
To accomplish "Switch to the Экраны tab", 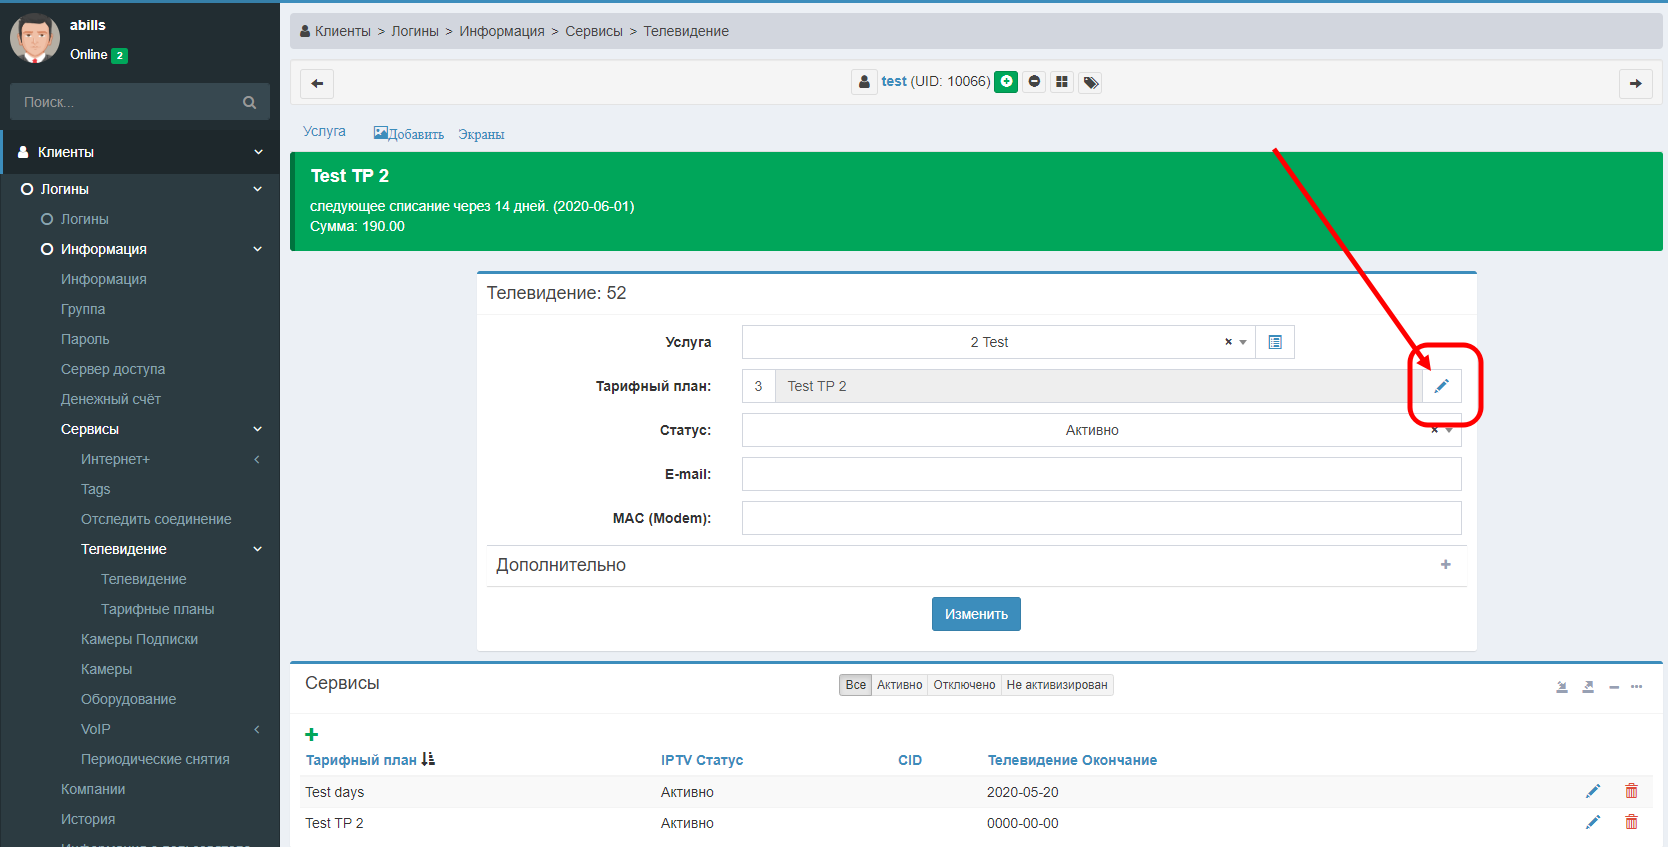I will tap(481, 134).
